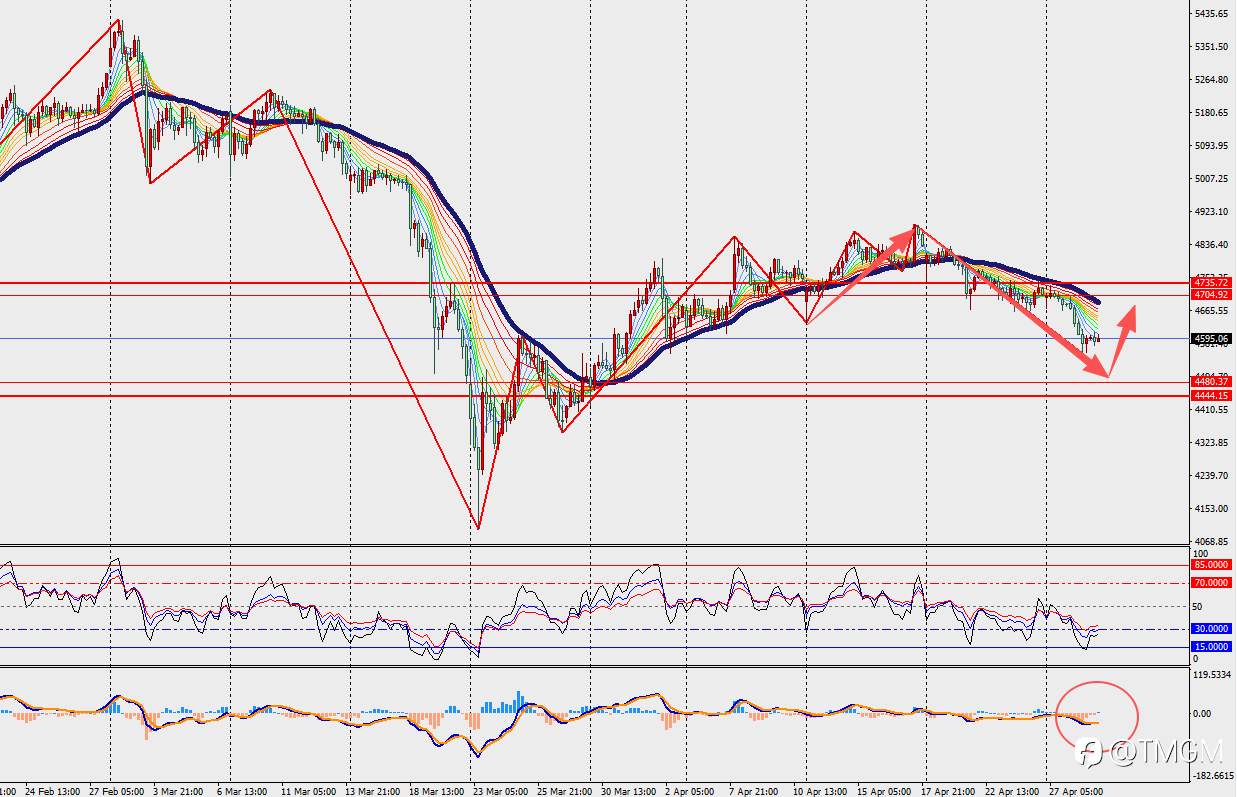
Task: Click the current price label 4595.06
Action: pyautogui.click(x=1211, y=339)
